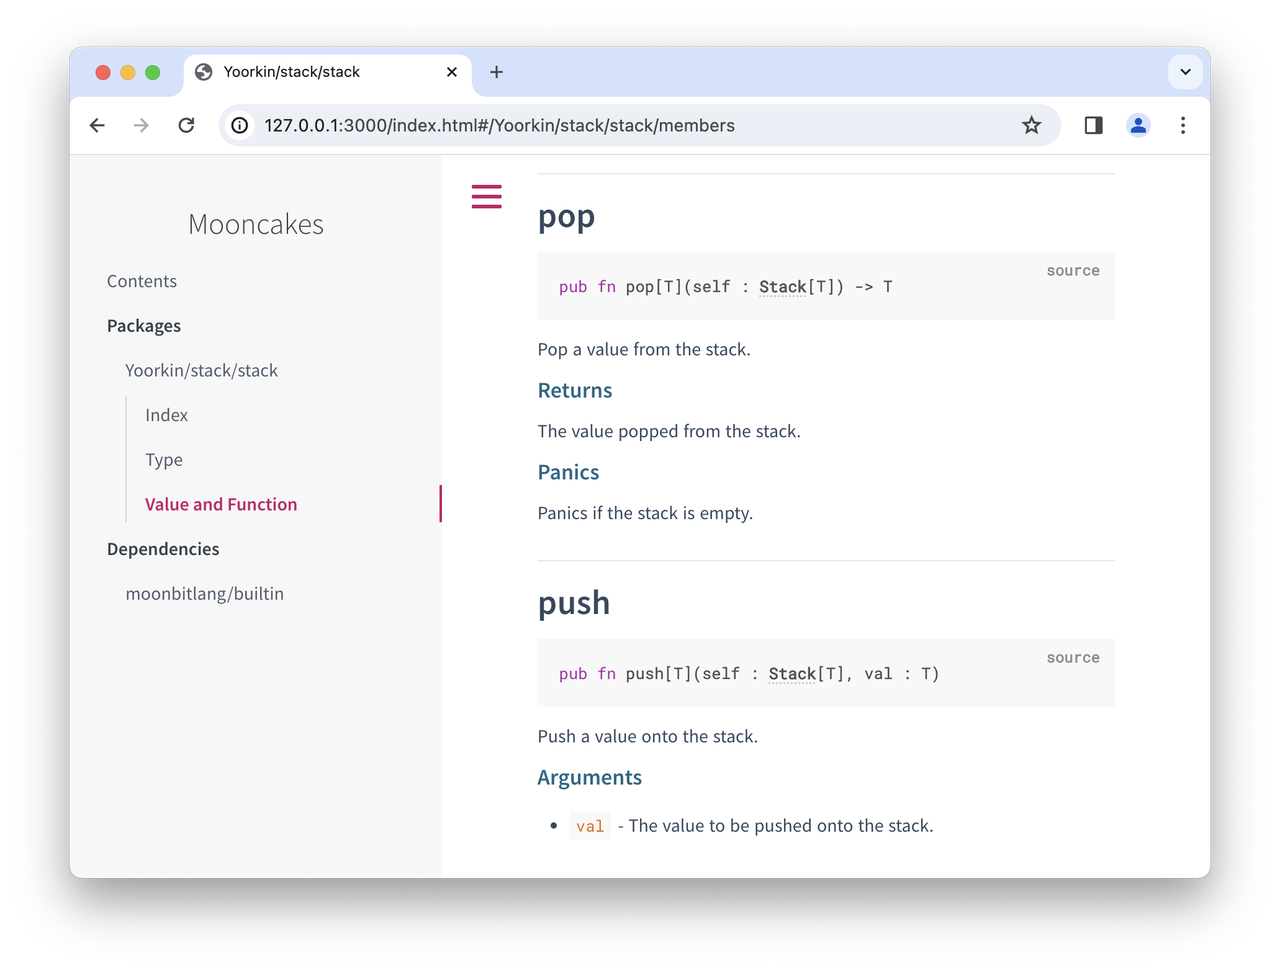Reload the current page
1280x970 pixels.
point(186,125)
